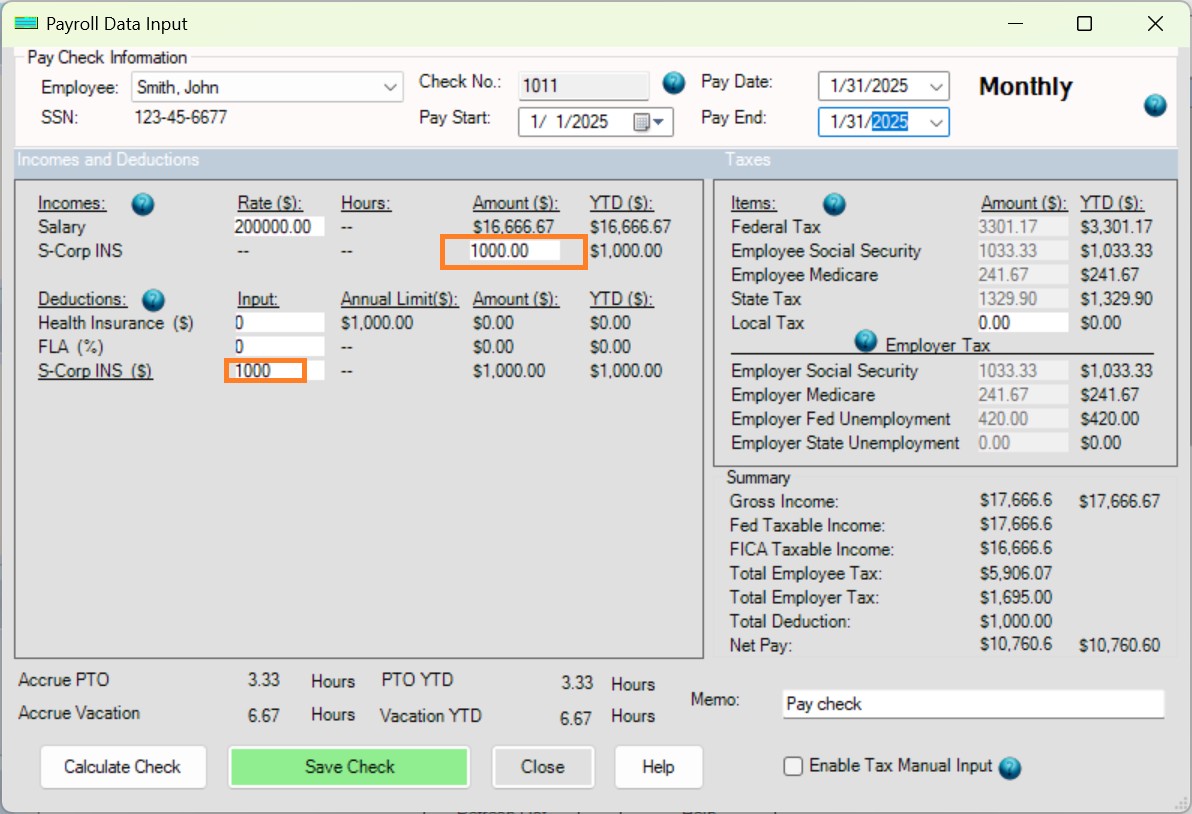
Task: Open the Pay Date dropdown
Action: 936,88
